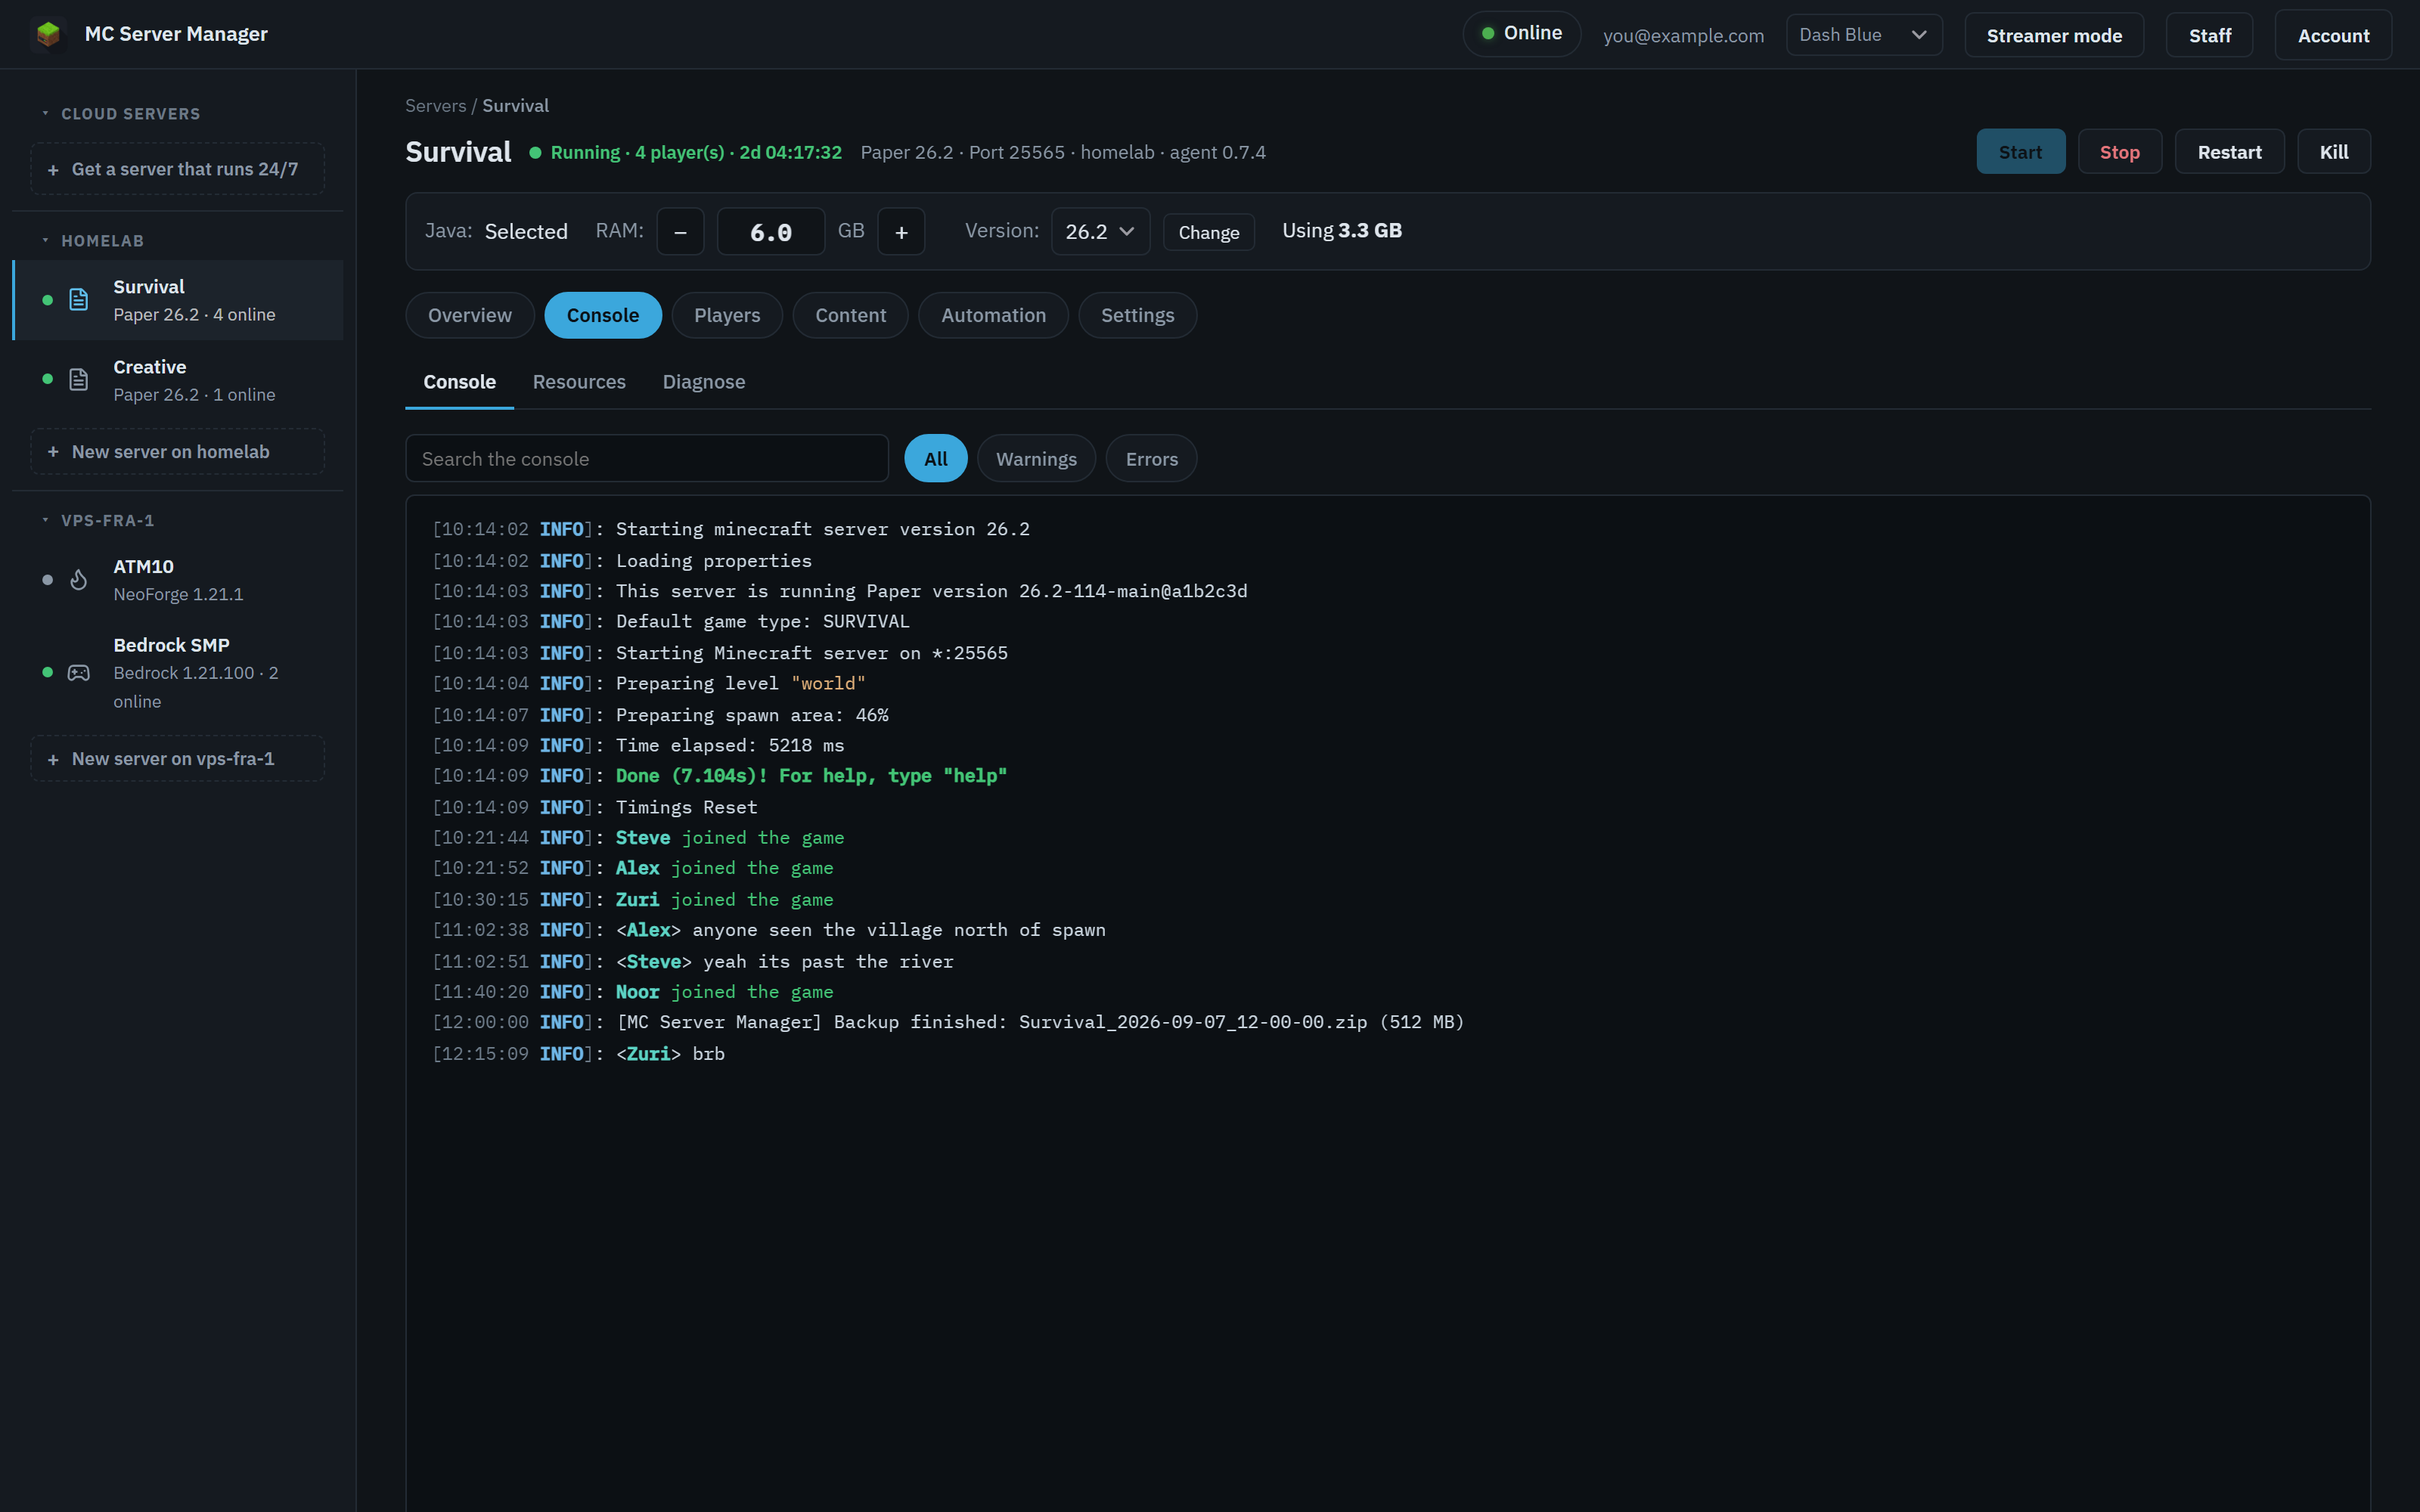Decrease RAM with the minus button
Screen dimensions: 2420x1512
[x=680, y=232]
